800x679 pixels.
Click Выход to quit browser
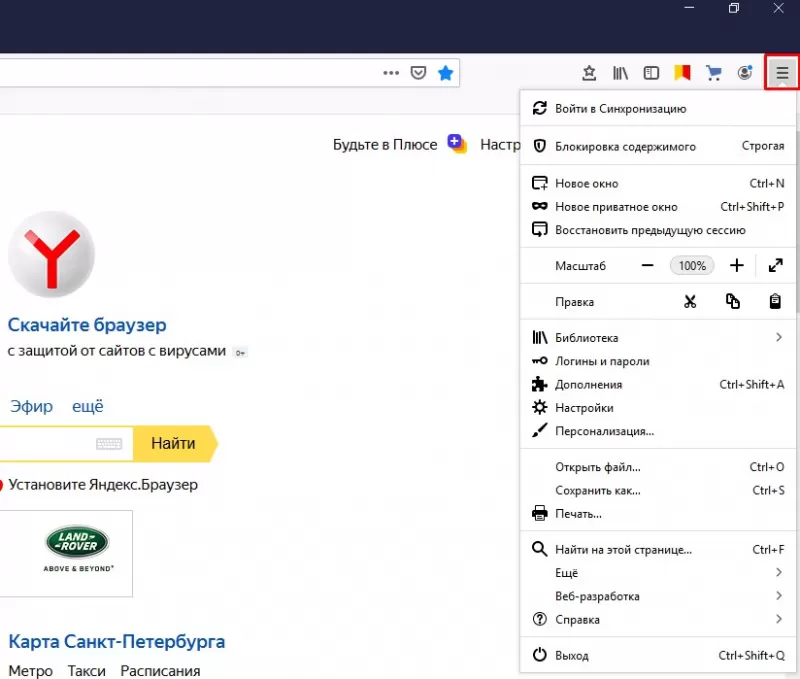click(657, 656)
